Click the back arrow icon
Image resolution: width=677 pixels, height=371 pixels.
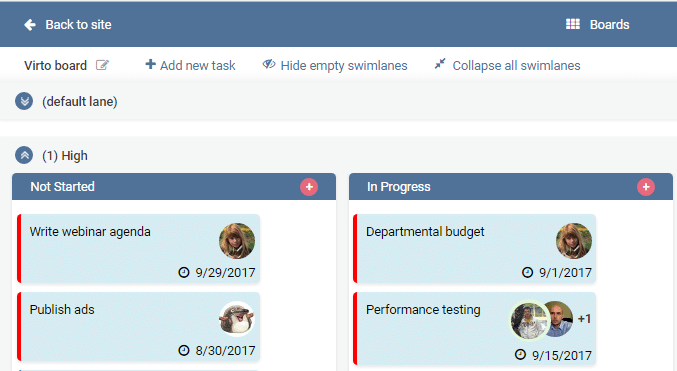point(30,25)
